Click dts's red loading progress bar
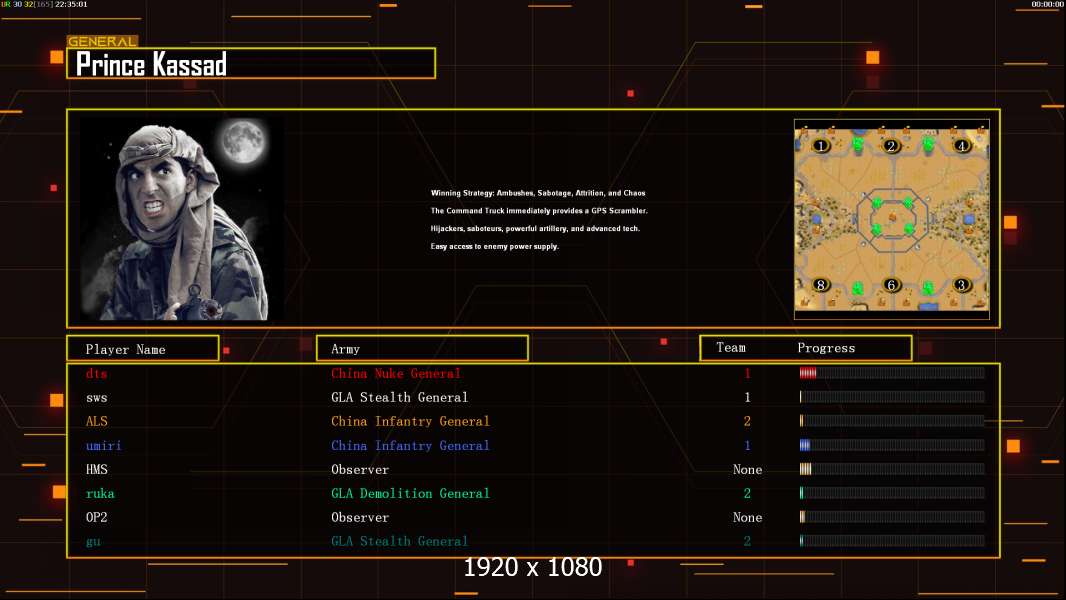Viewport: 1066px width, 600px height. pos(892,372)
